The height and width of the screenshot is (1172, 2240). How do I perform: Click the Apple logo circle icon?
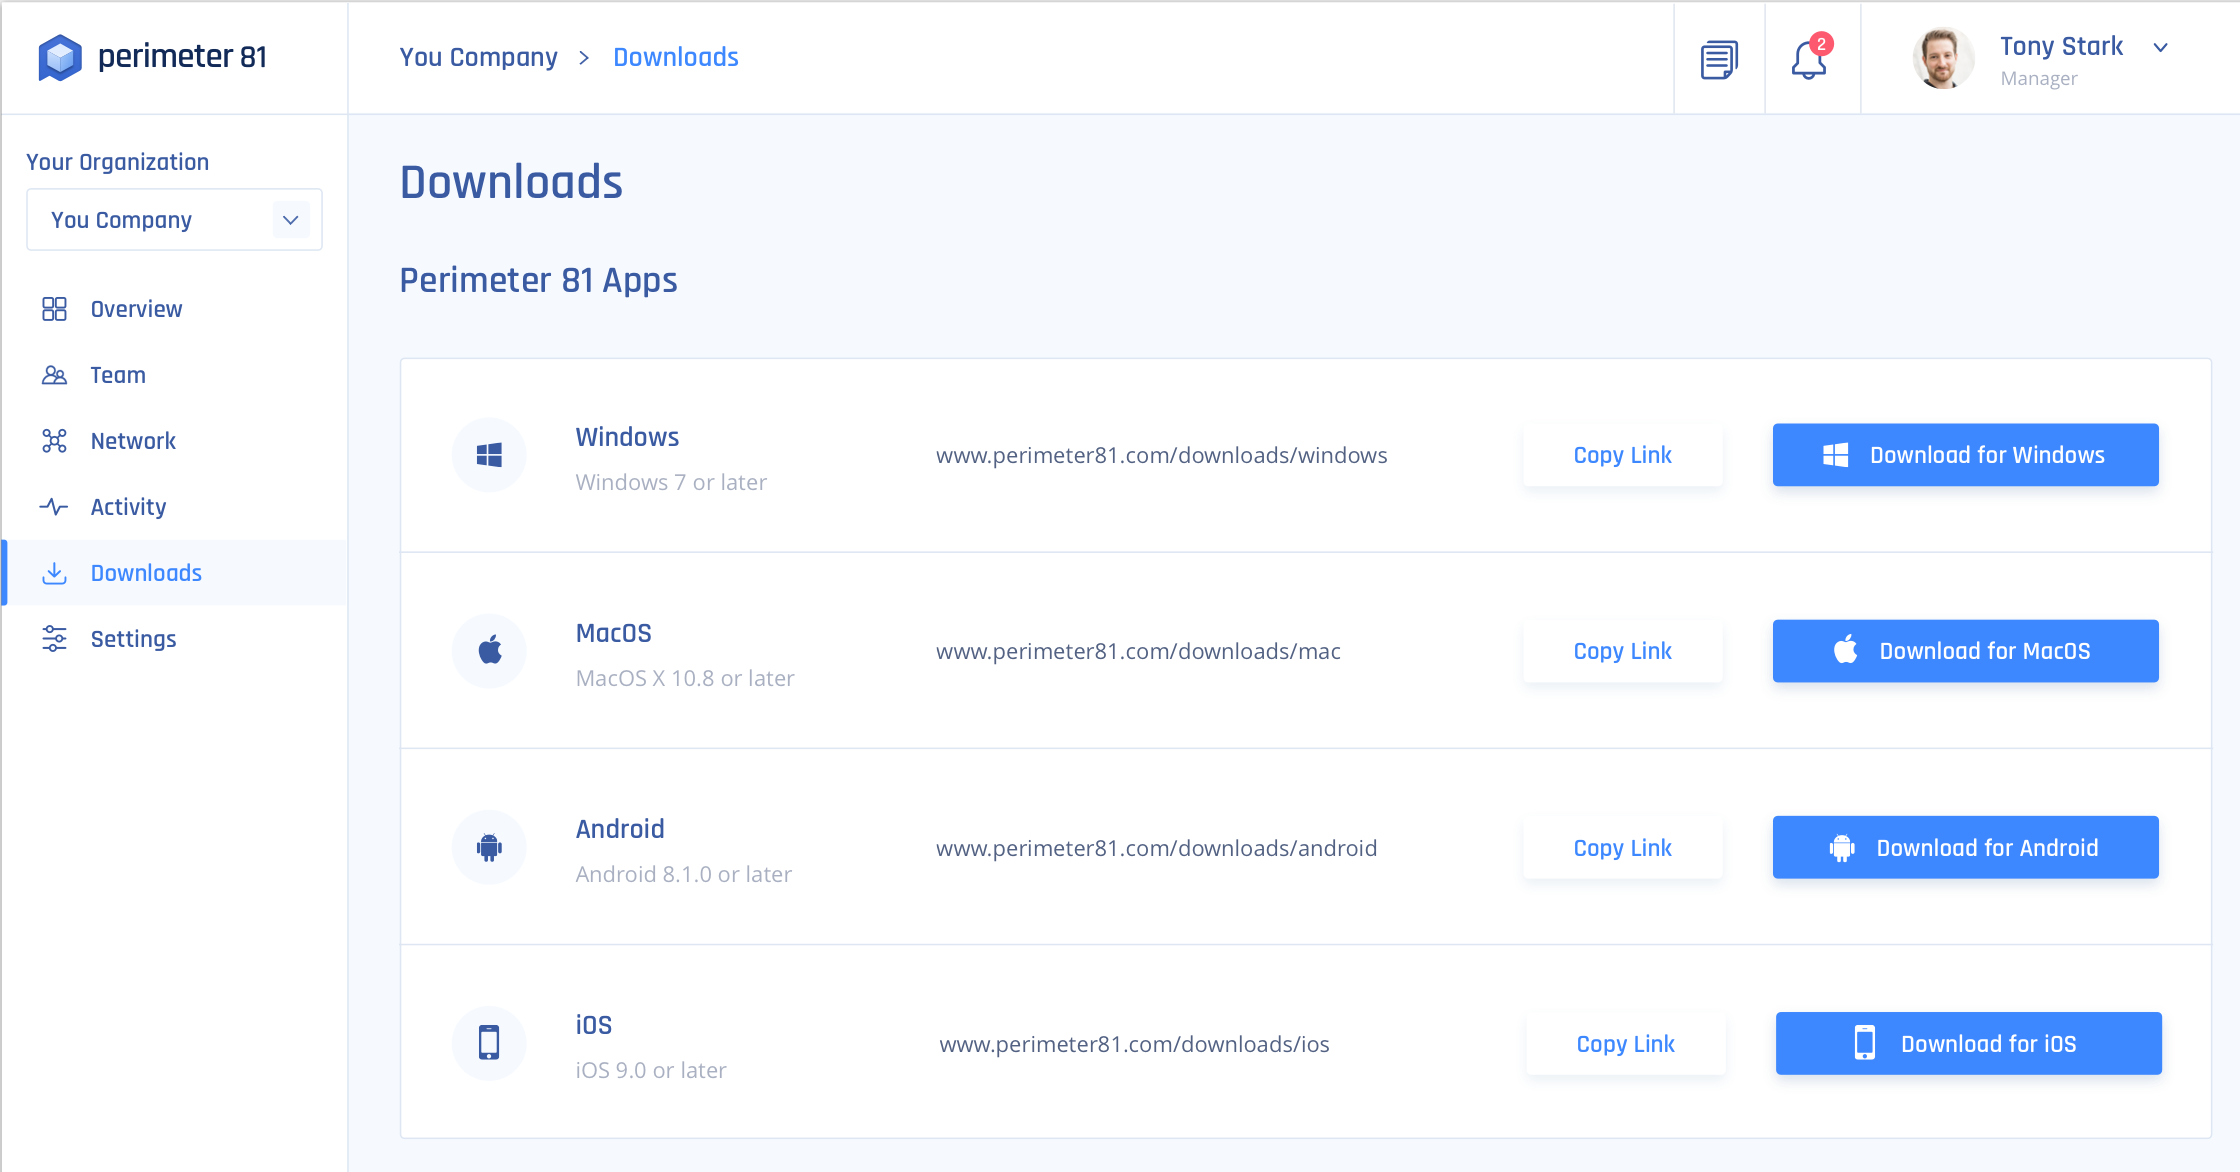pos(489,651)
